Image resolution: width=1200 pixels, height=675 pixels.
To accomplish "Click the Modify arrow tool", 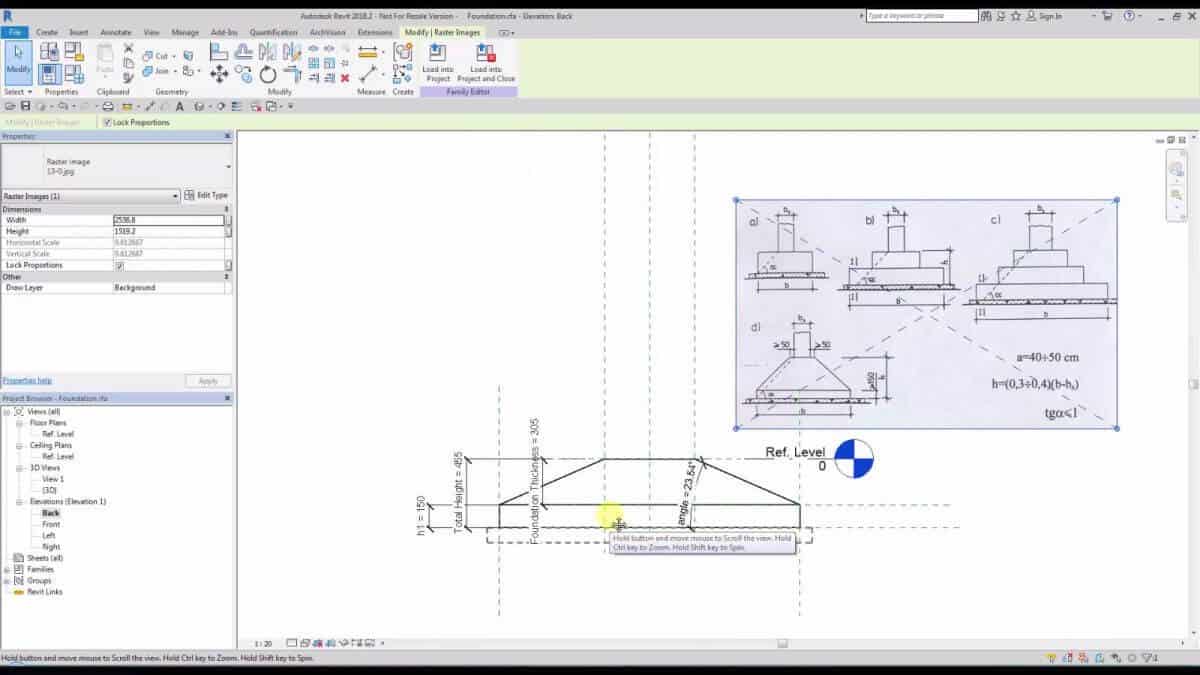I will pos(18,59).
